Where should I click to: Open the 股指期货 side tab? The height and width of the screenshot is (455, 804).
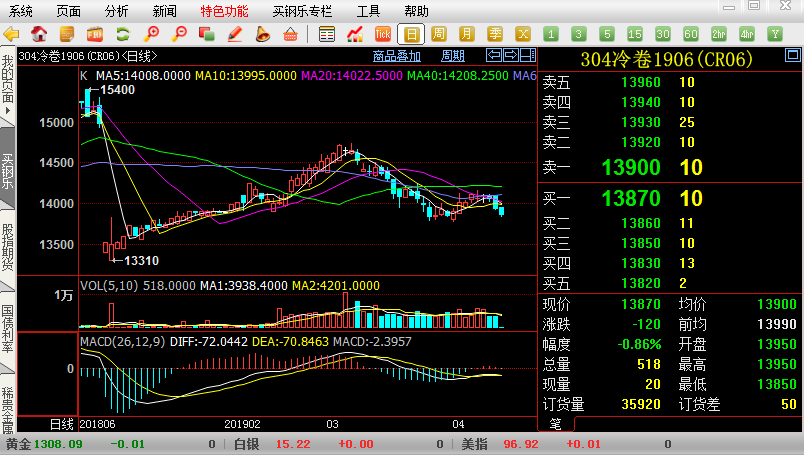point(7,247)
